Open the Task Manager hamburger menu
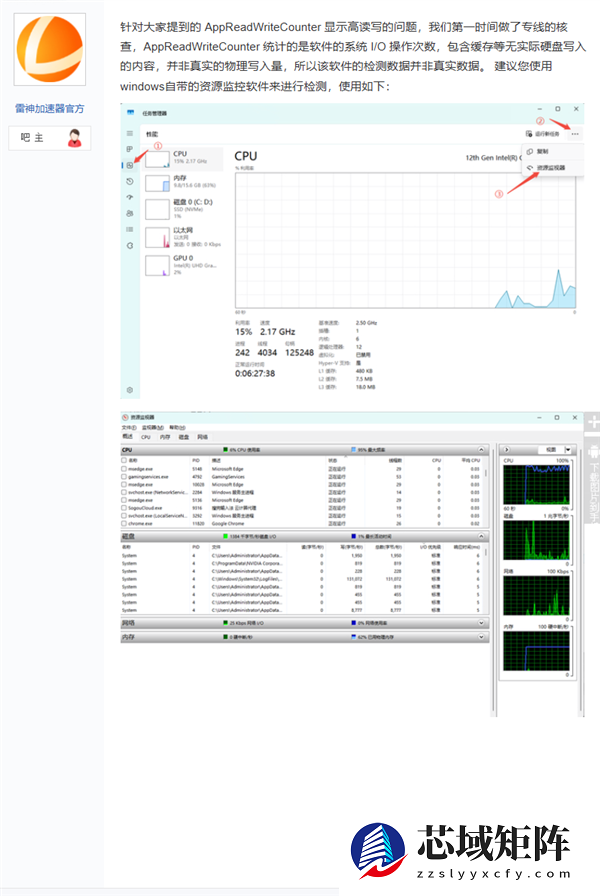600x896 pixels. 129,133
